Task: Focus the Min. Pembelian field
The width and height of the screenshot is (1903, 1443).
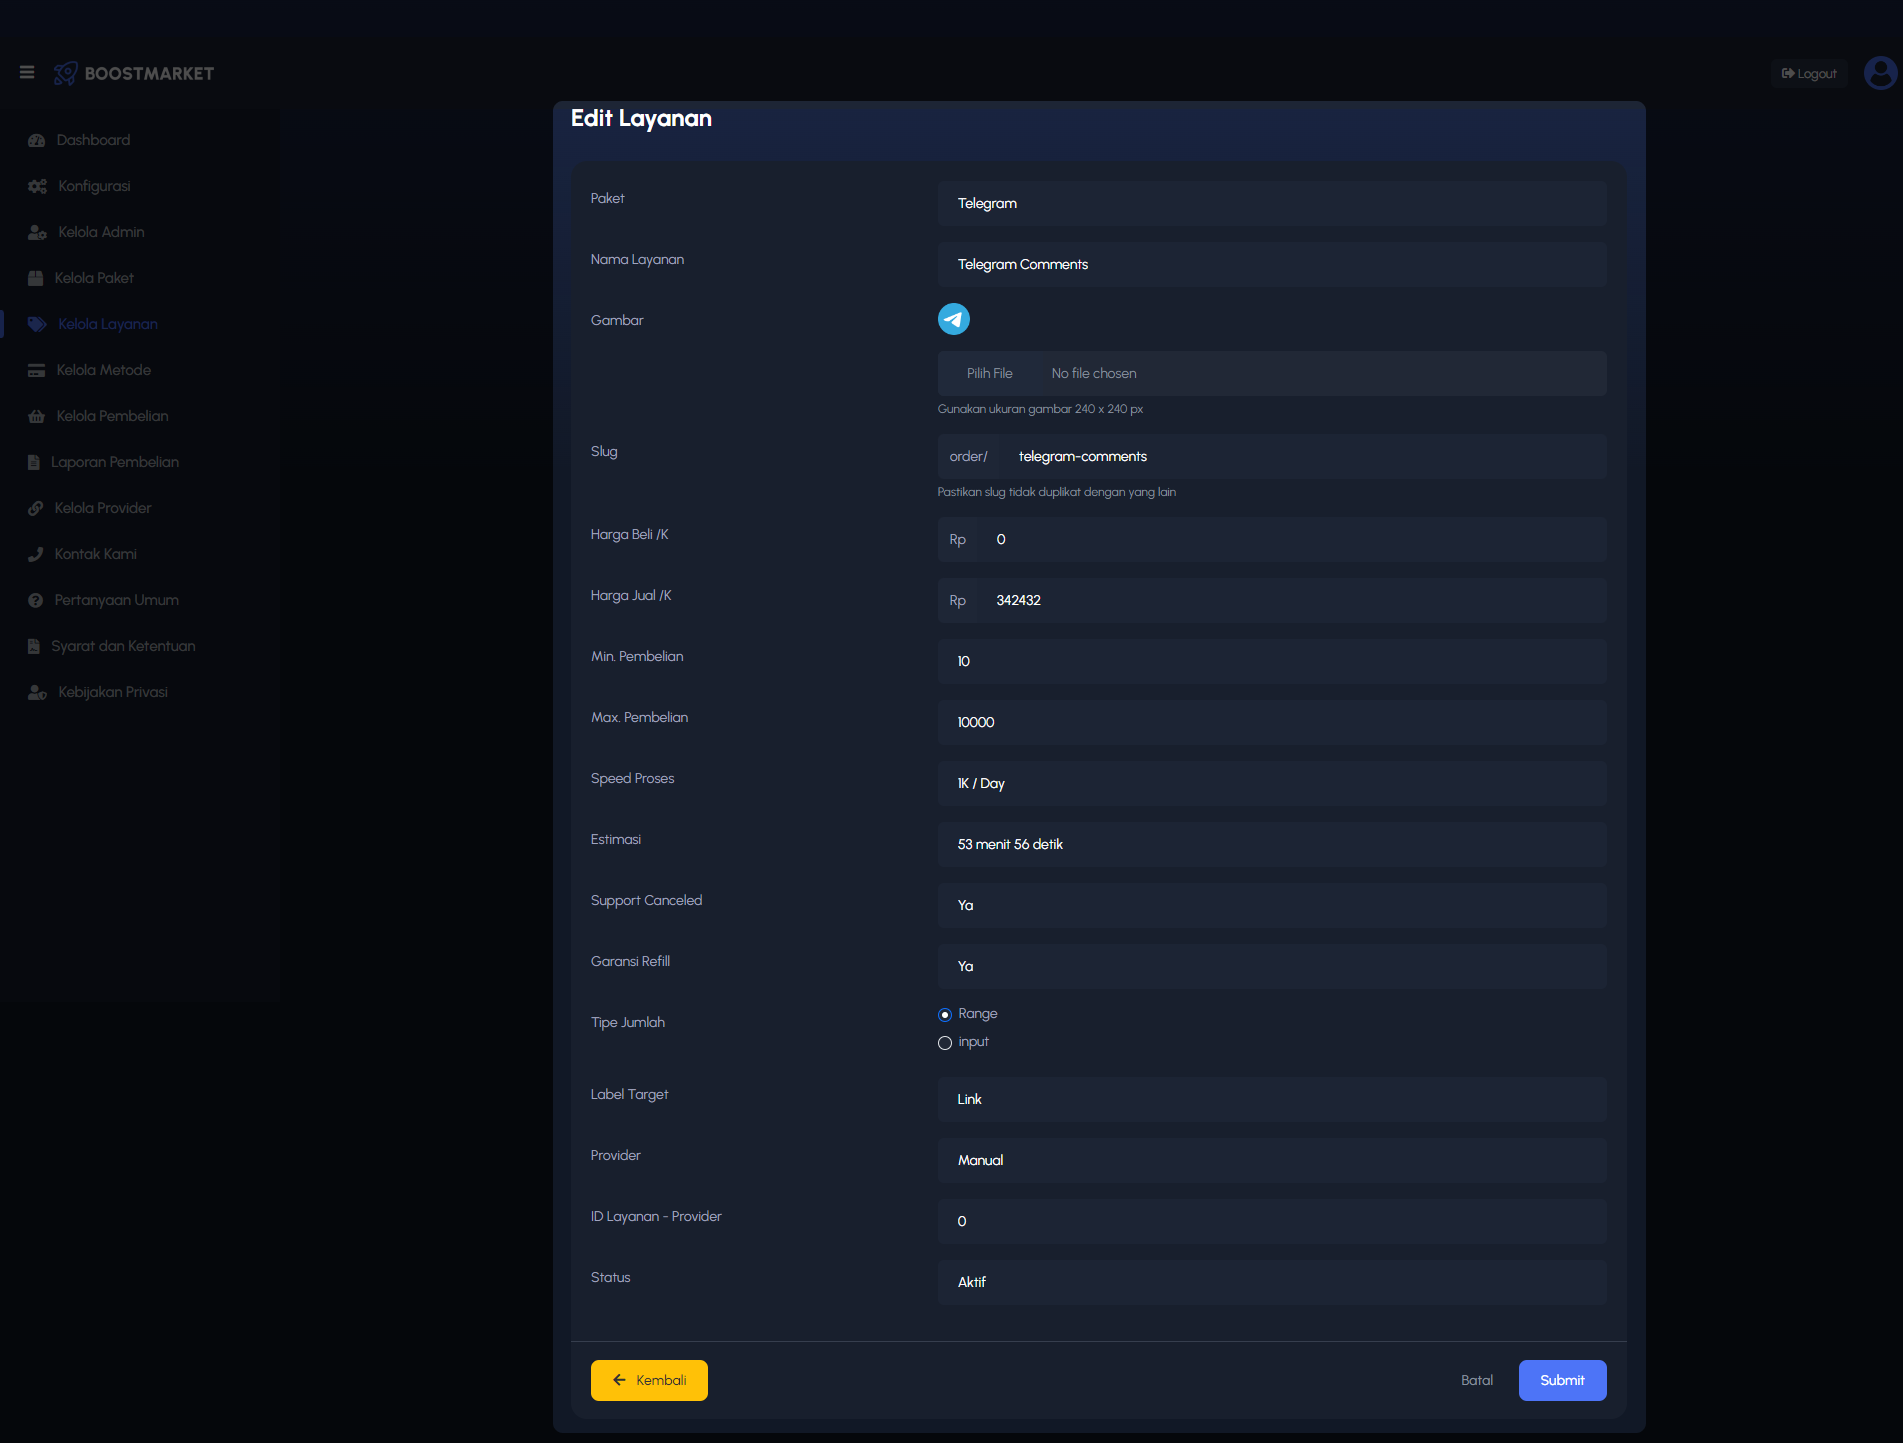Action: (1272, 661)
